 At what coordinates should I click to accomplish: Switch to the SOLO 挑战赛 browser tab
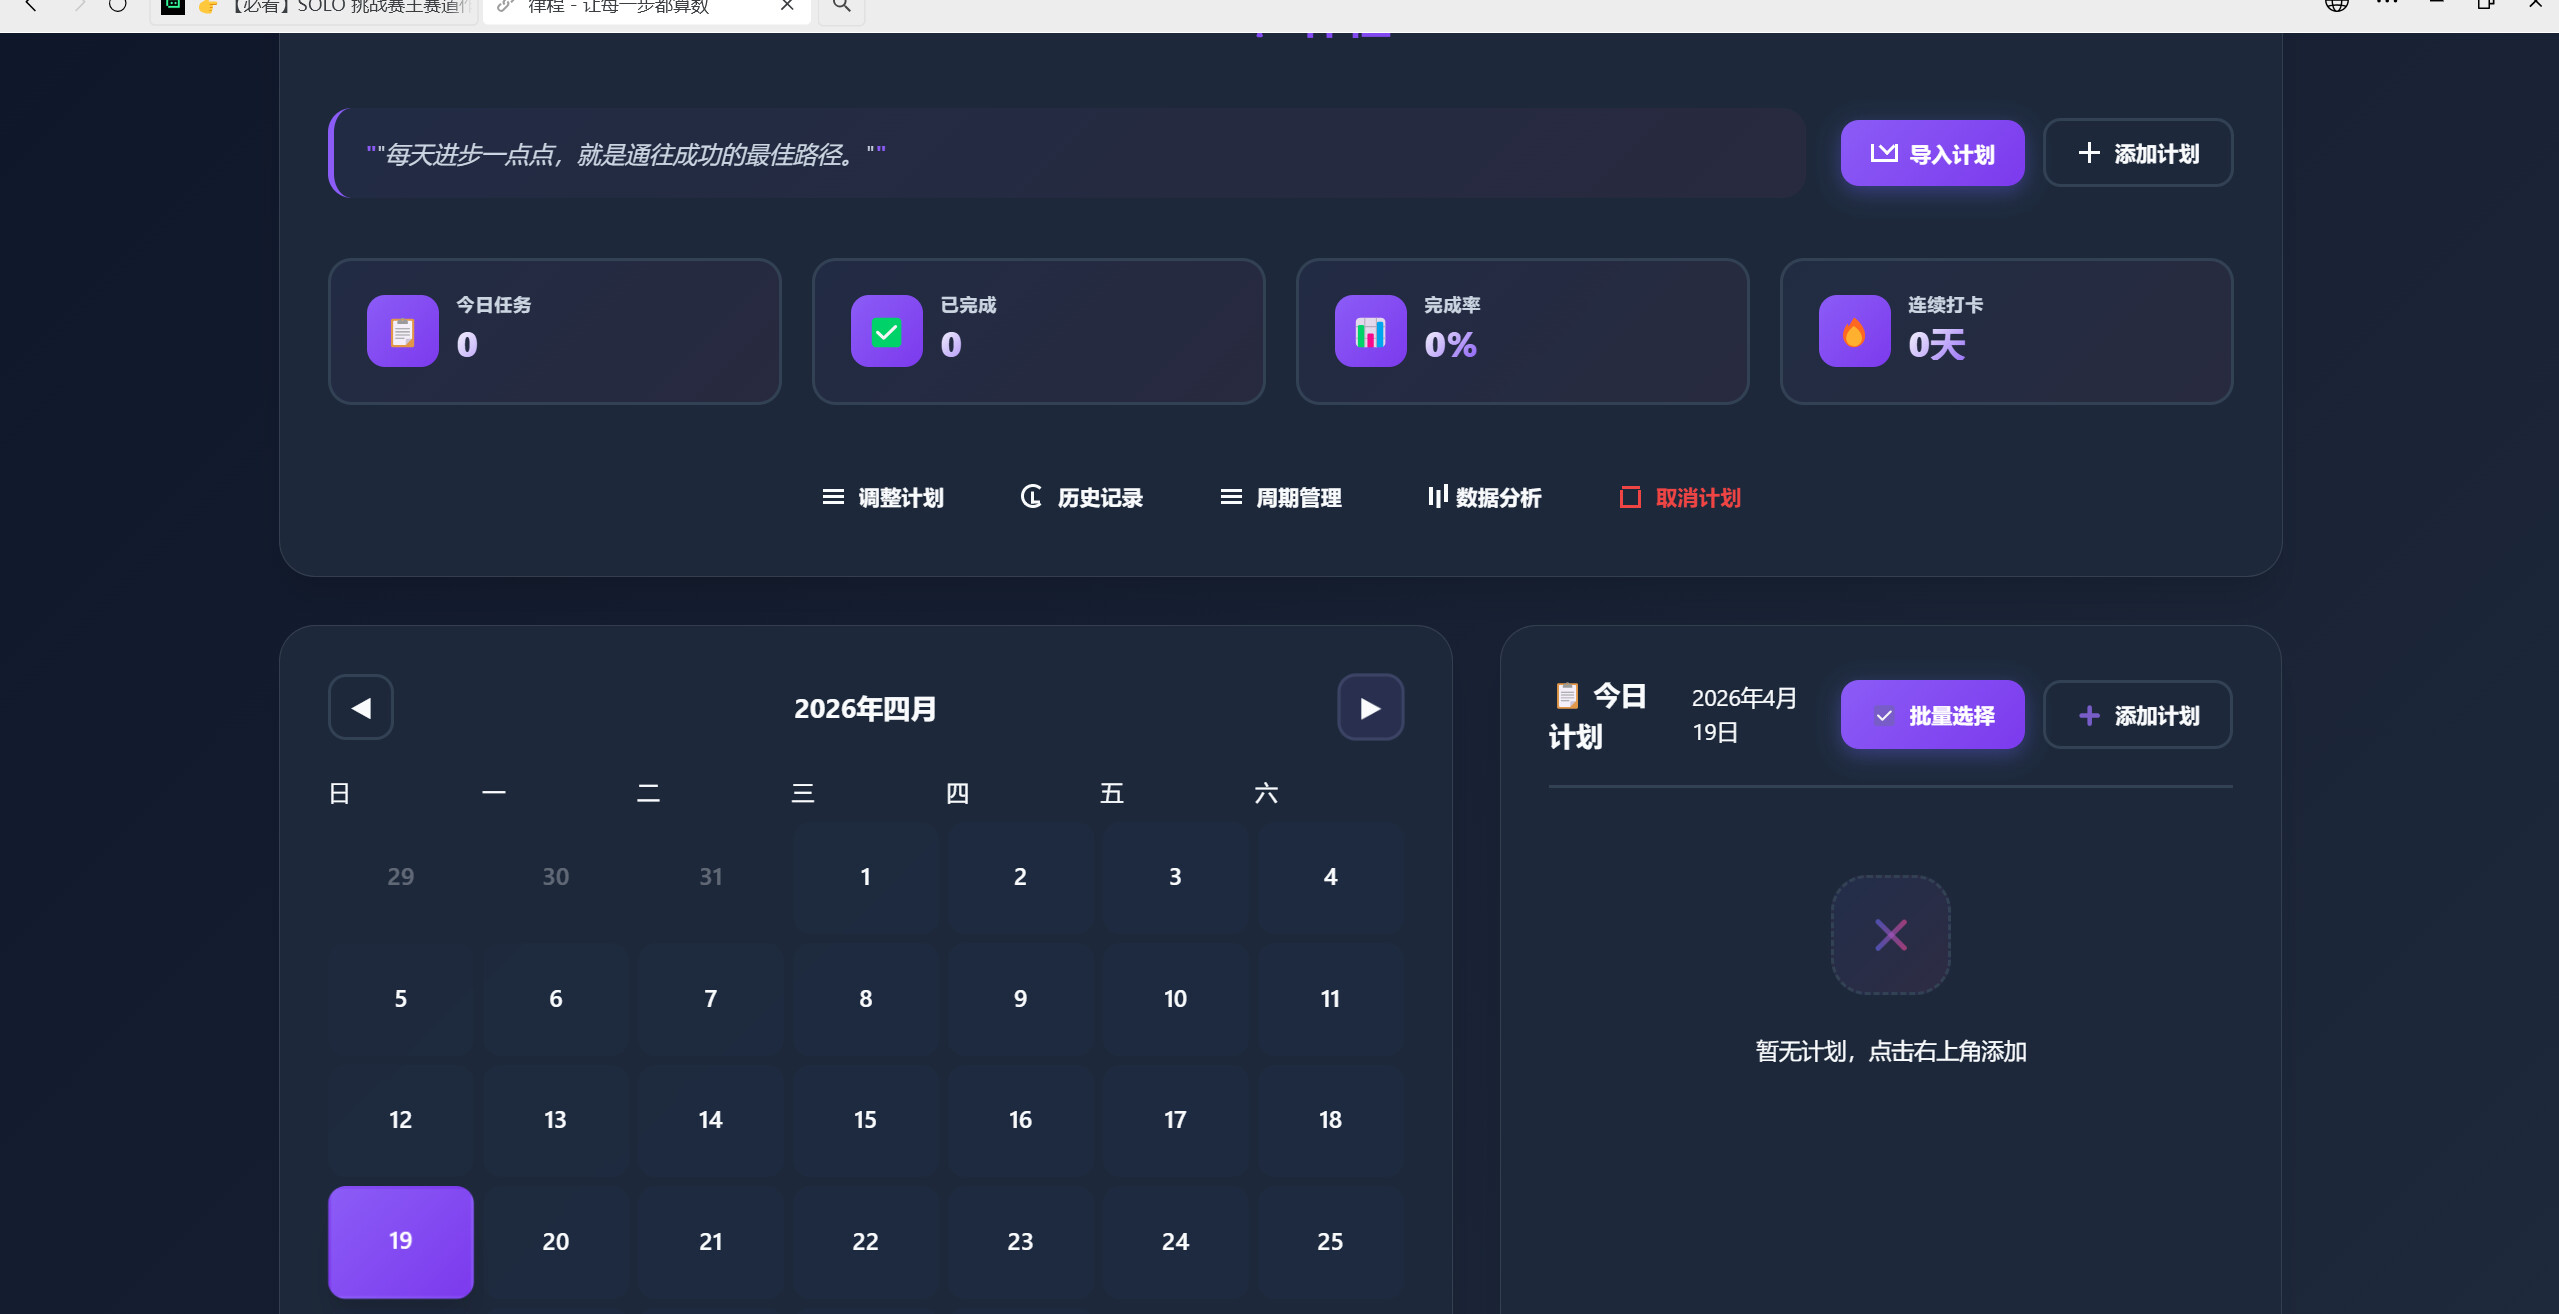(x=320, y=8)
